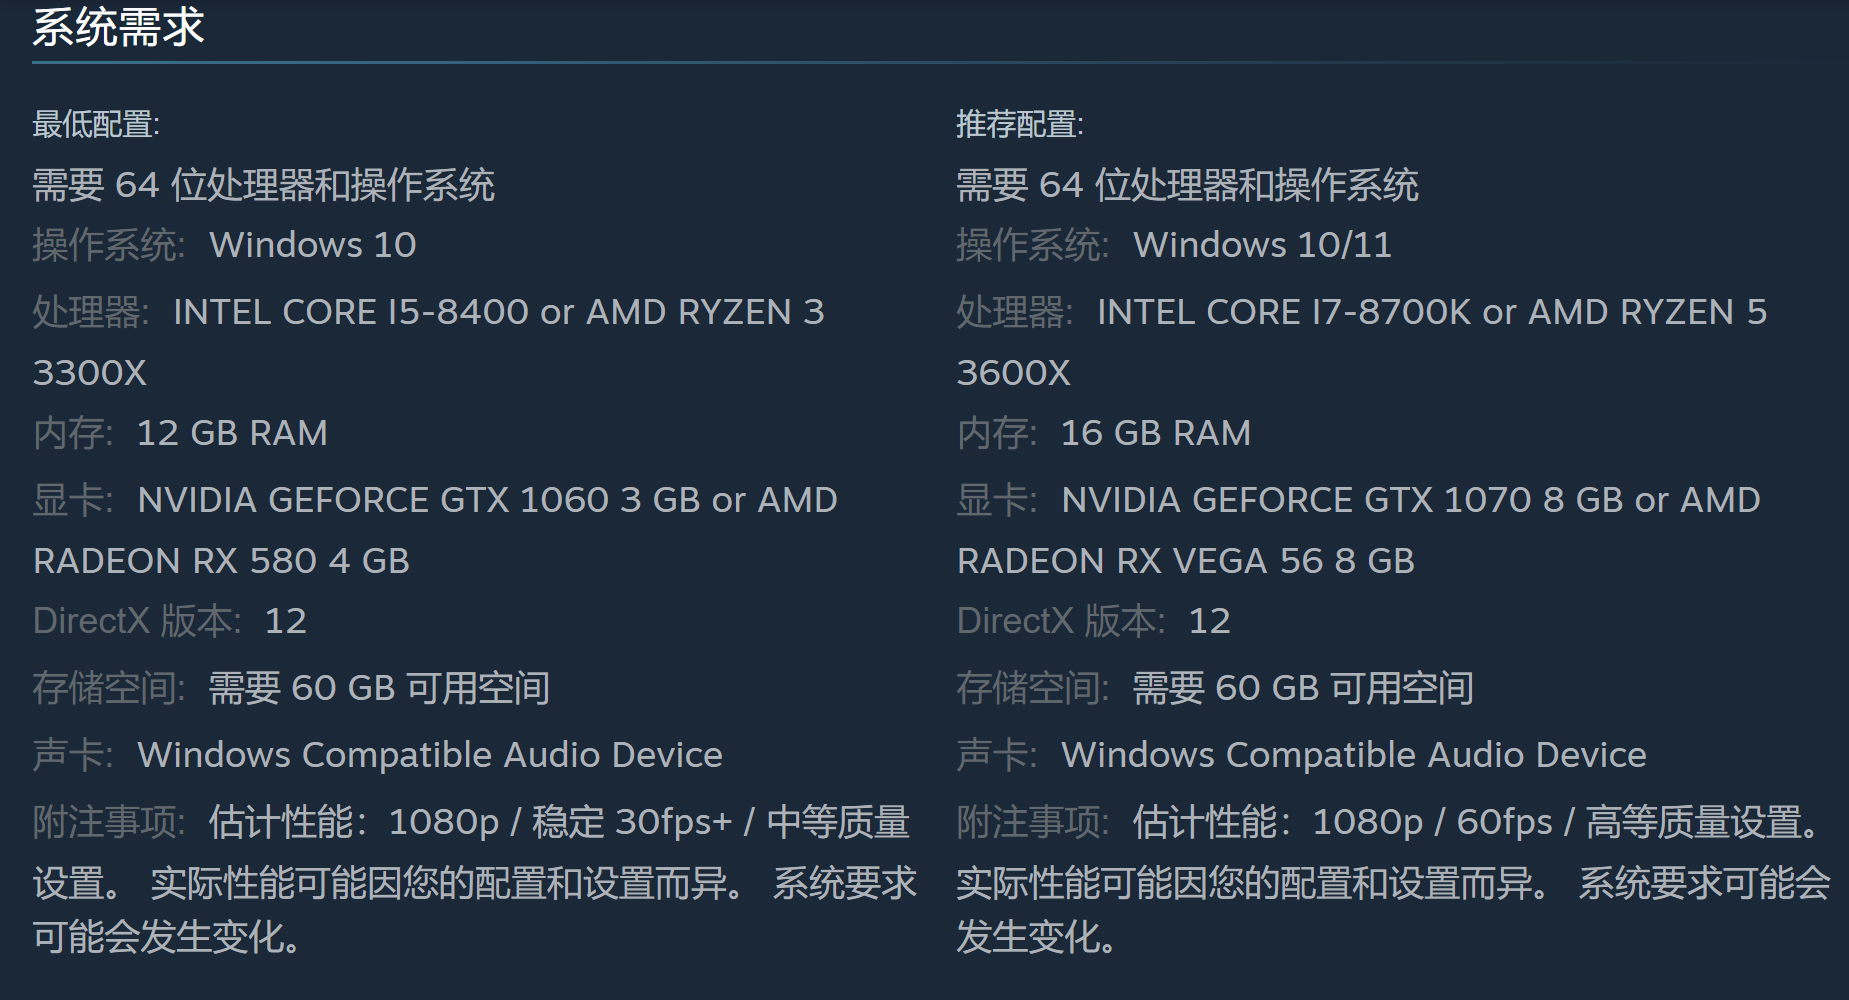1849x1000 pixels.
Task: Click the 16 GB RAM memory entry
Action: click(1155, 433)
